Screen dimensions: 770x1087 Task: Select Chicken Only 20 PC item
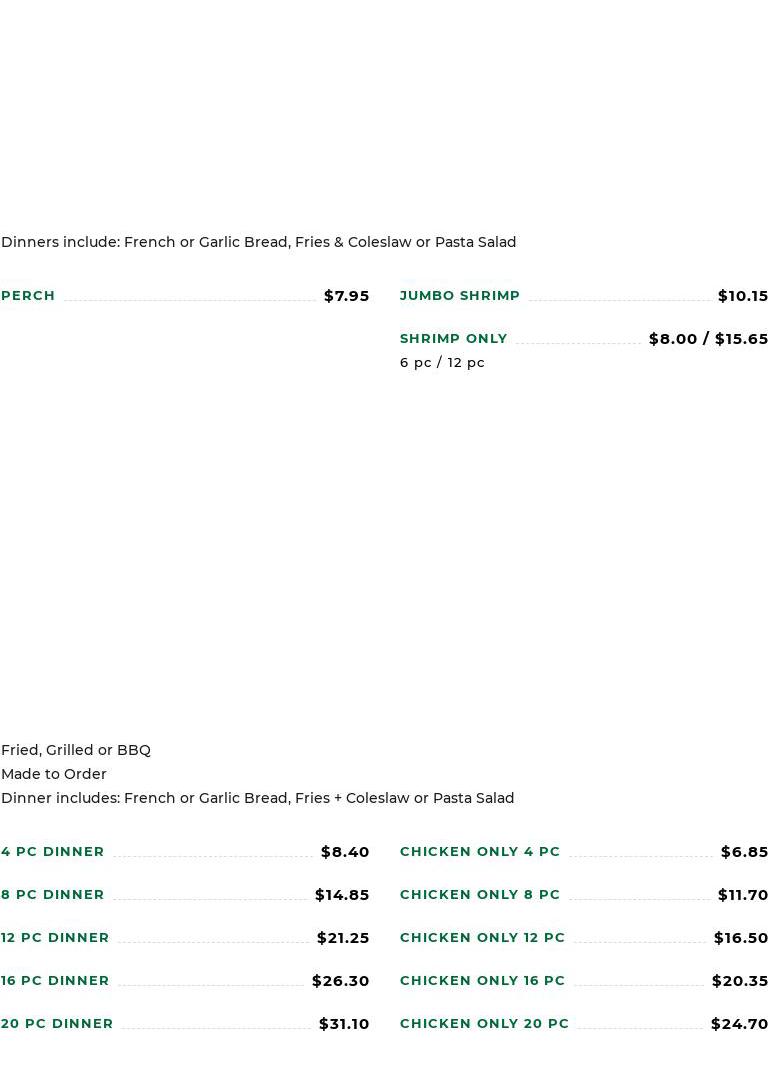tap(484, 1024)
